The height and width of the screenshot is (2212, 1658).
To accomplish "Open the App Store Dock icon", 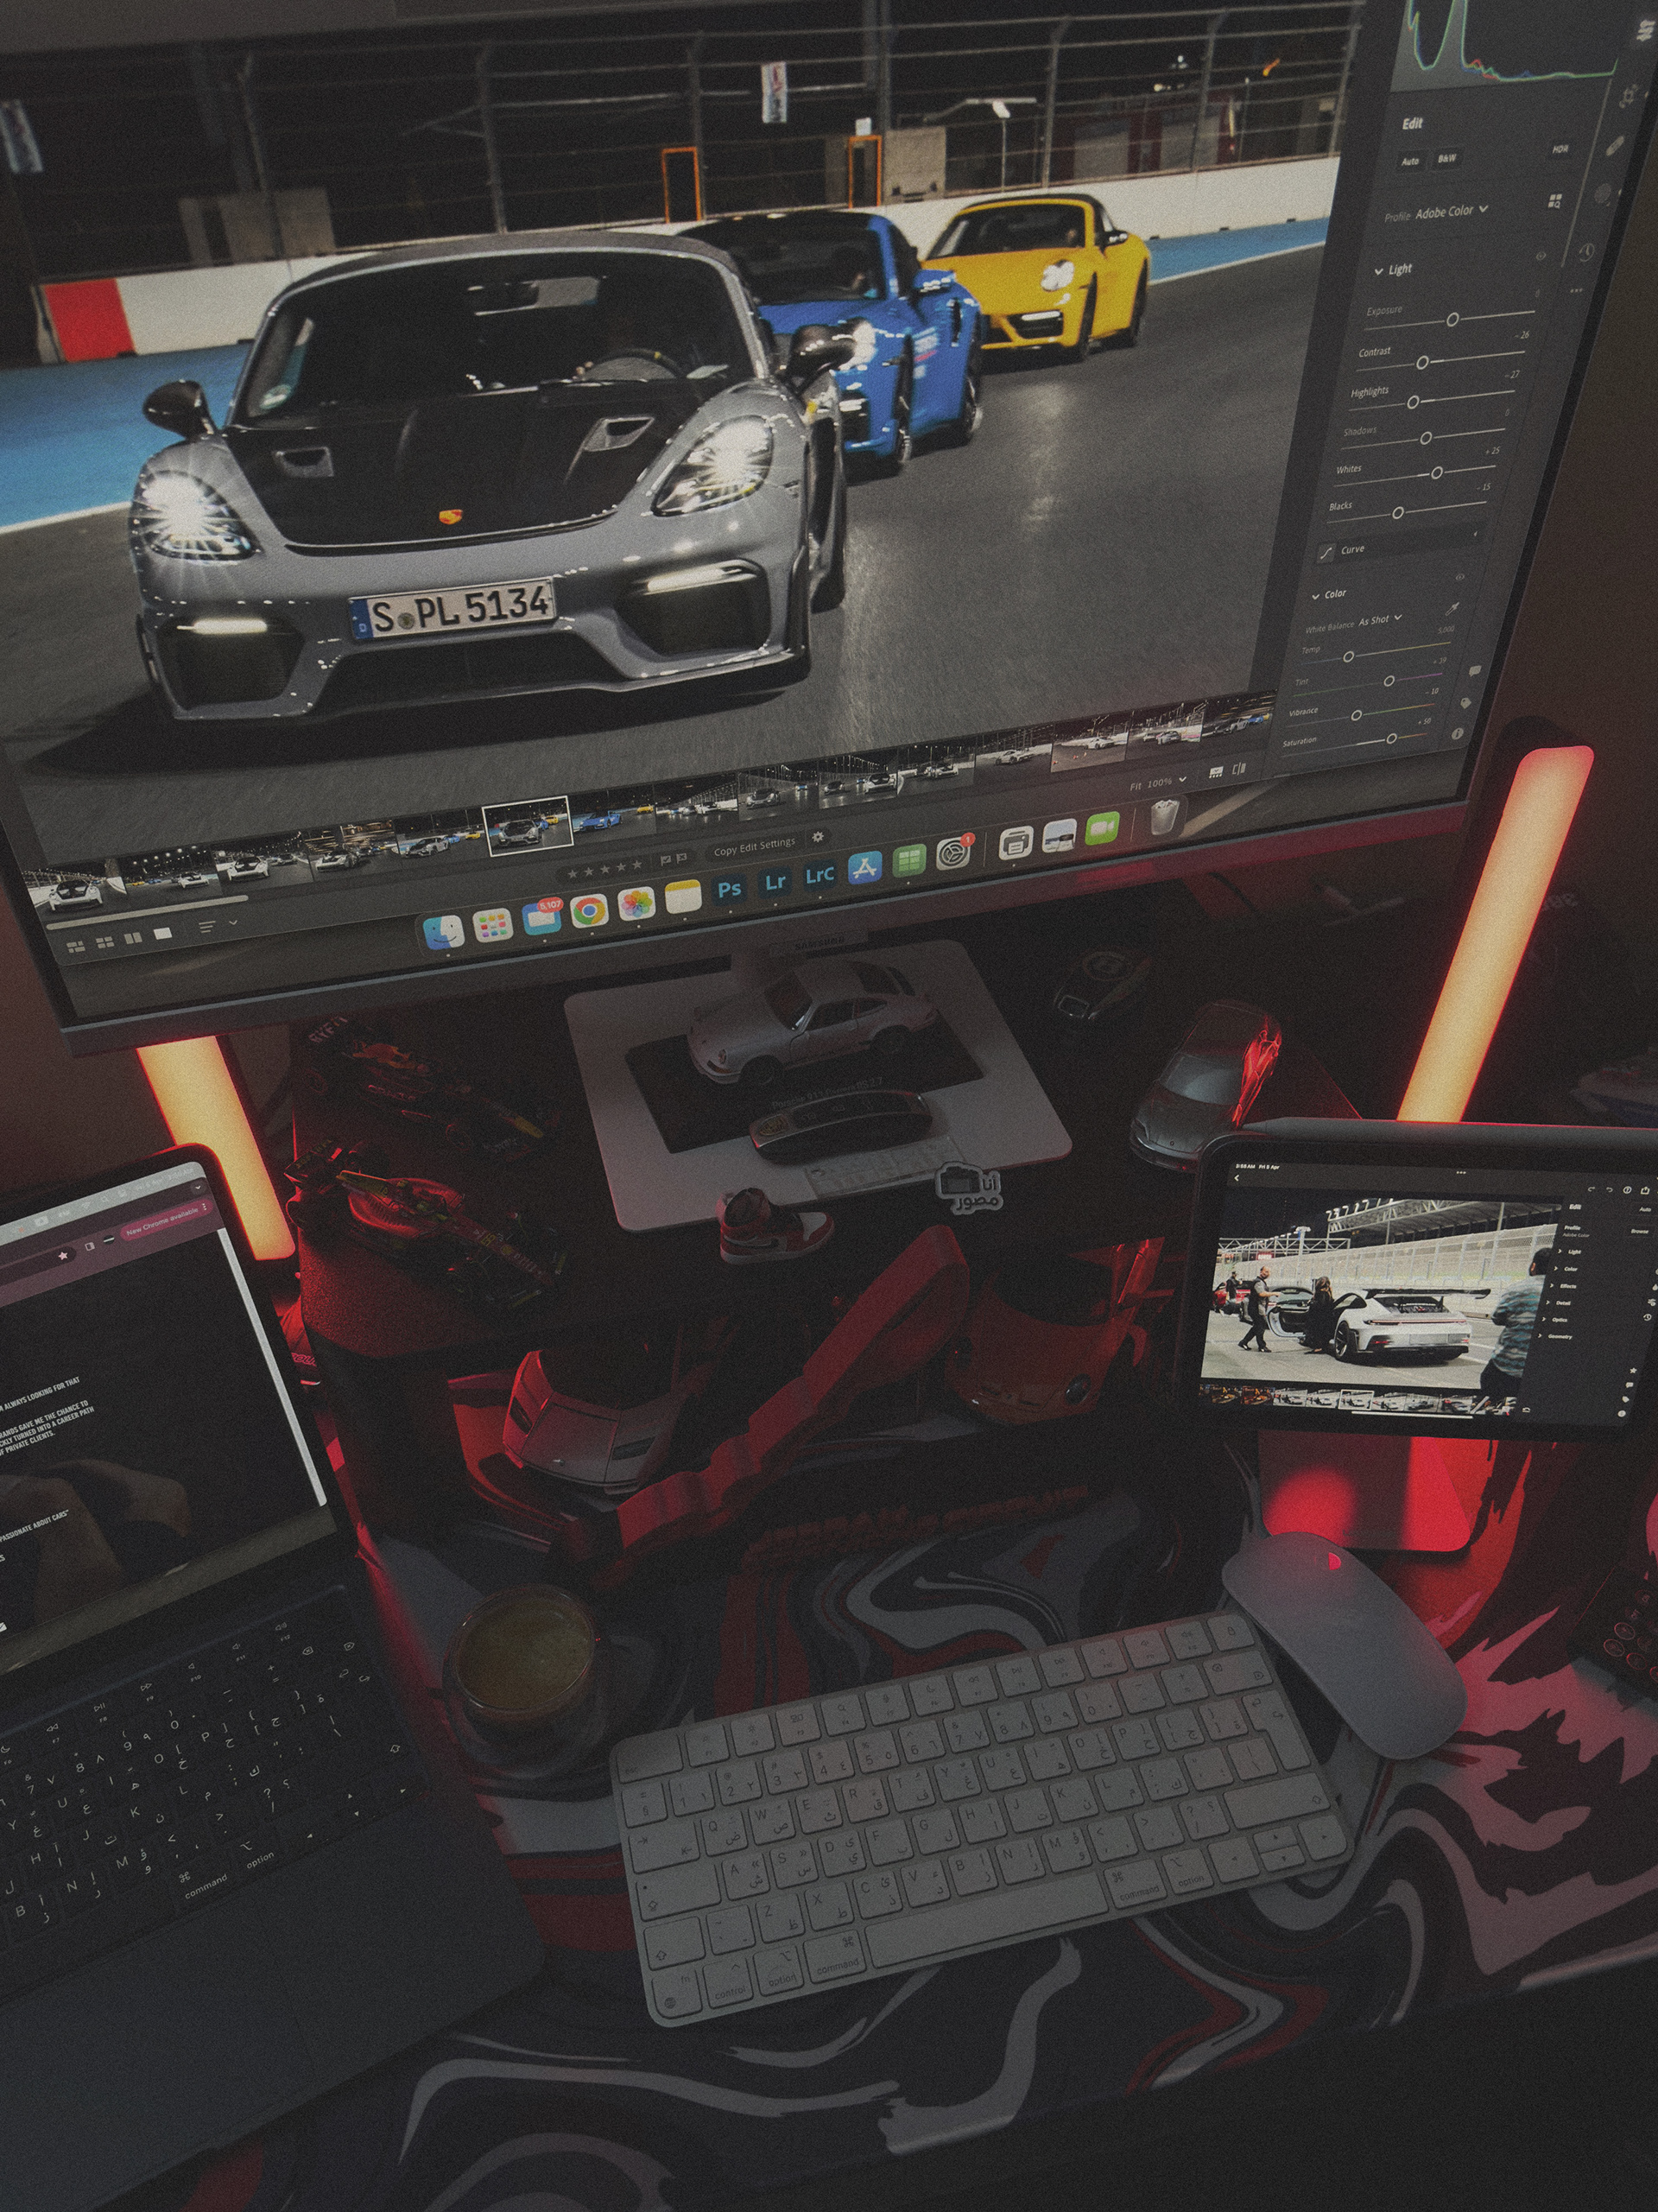I will [864, 868].
